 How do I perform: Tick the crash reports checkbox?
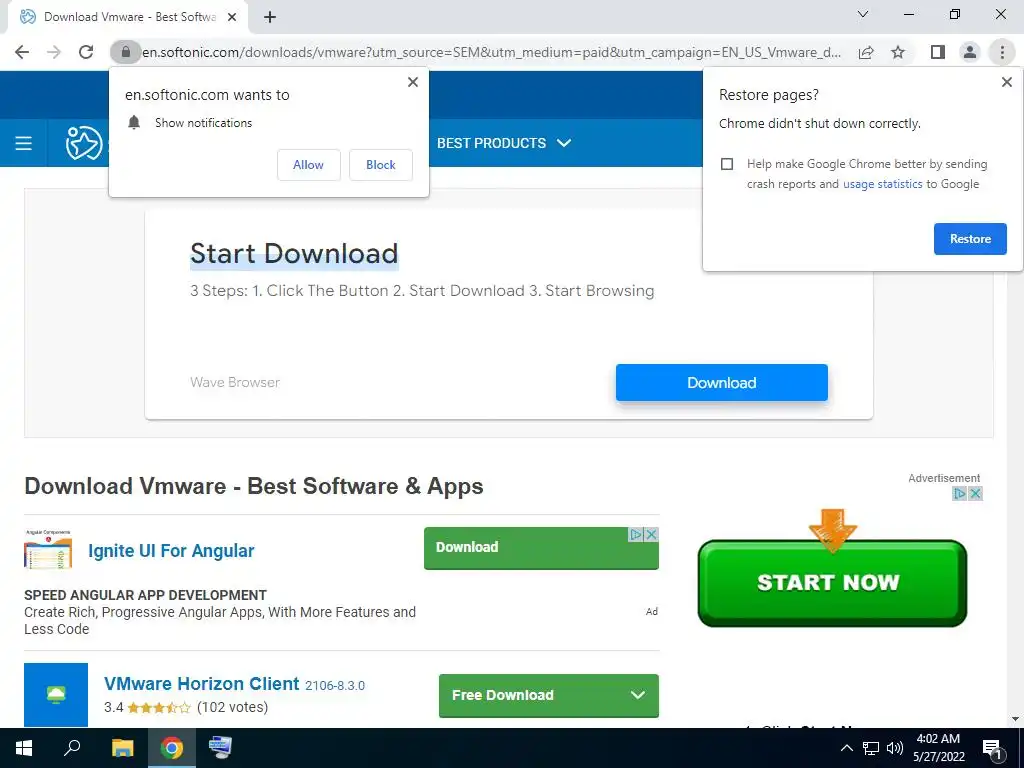click(x=727, y=164)
